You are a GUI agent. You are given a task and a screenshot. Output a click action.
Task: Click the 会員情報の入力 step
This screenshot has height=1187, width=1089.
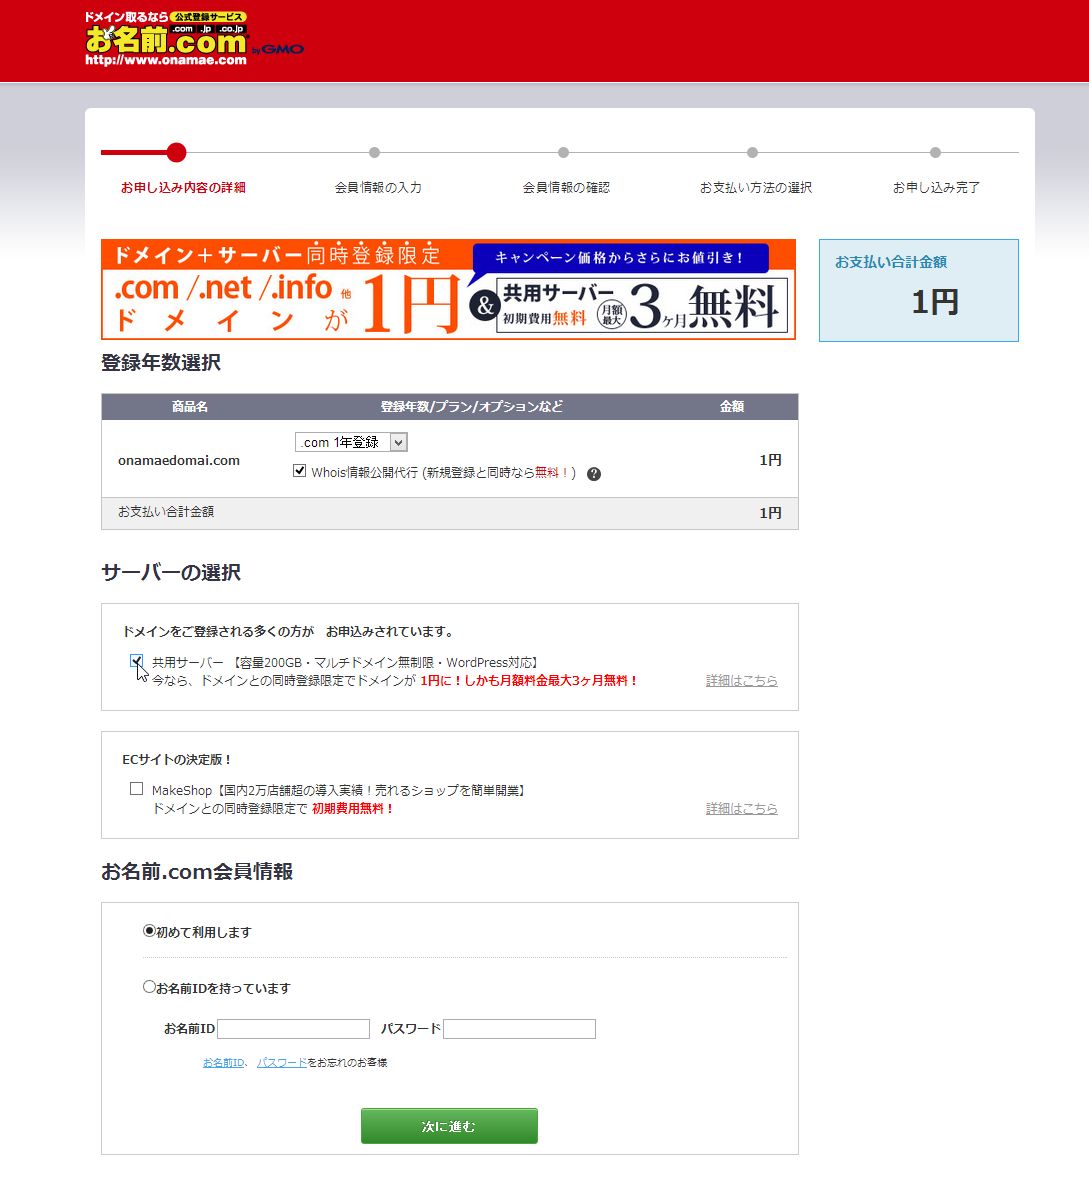pyautogui.click(x=378, y=187)
